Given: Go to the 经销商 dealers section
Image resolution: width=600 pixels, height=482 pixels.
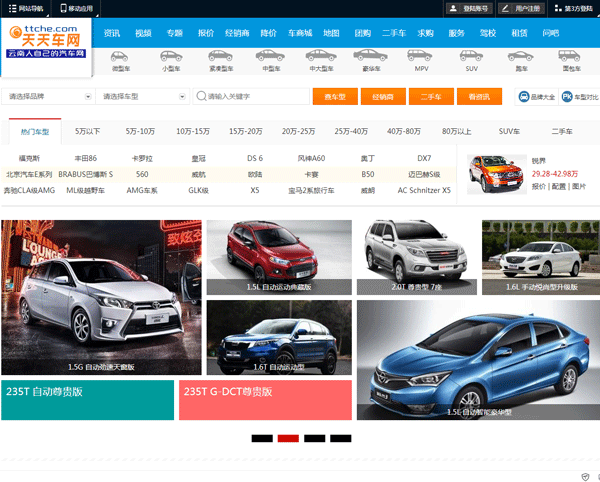Looking at the screenshot, I should pos(237,33).
